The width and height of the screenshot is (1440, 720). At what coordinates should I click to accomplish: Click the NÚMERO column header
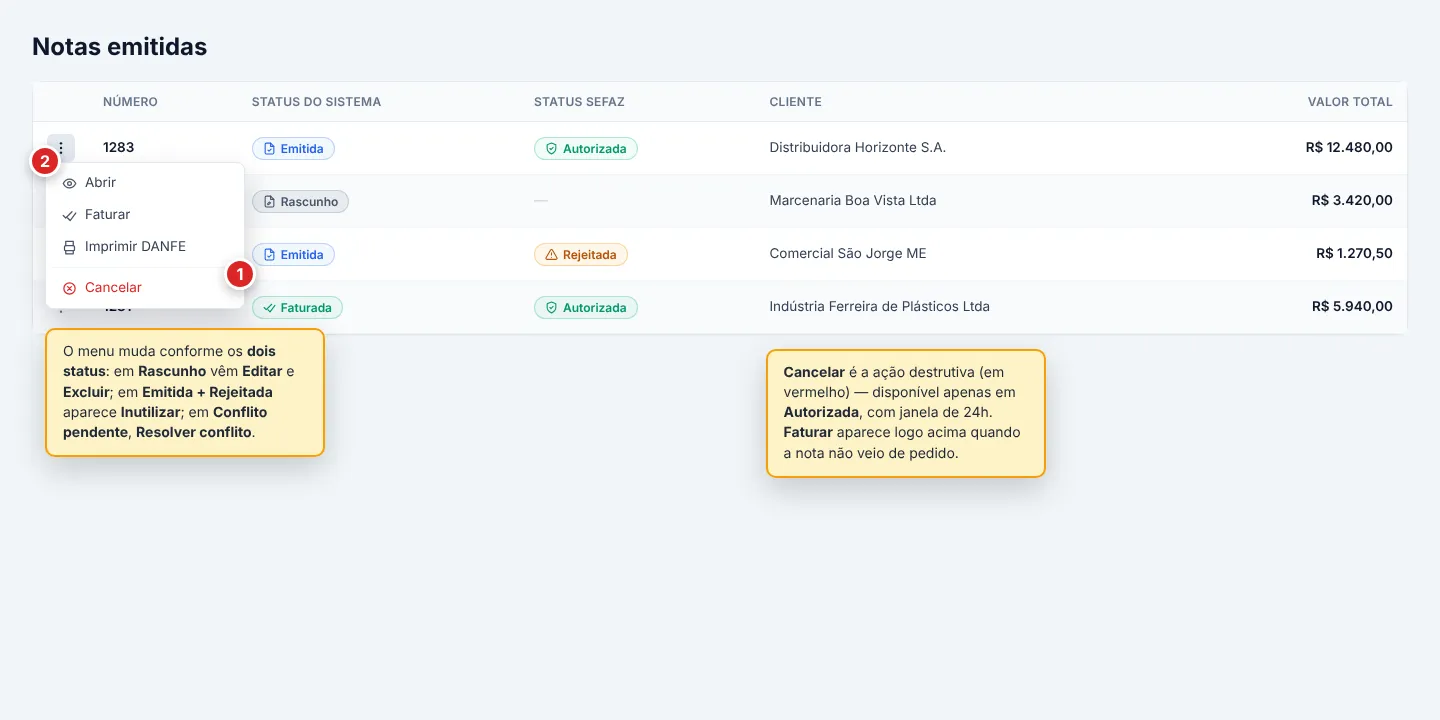pos(130,102)
